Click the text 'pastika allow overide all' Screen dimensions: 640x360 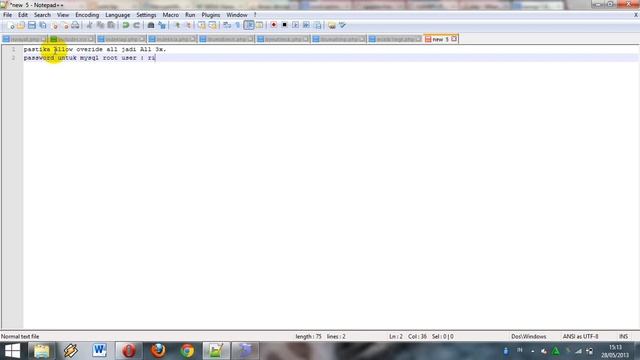[x=71, y=49]
